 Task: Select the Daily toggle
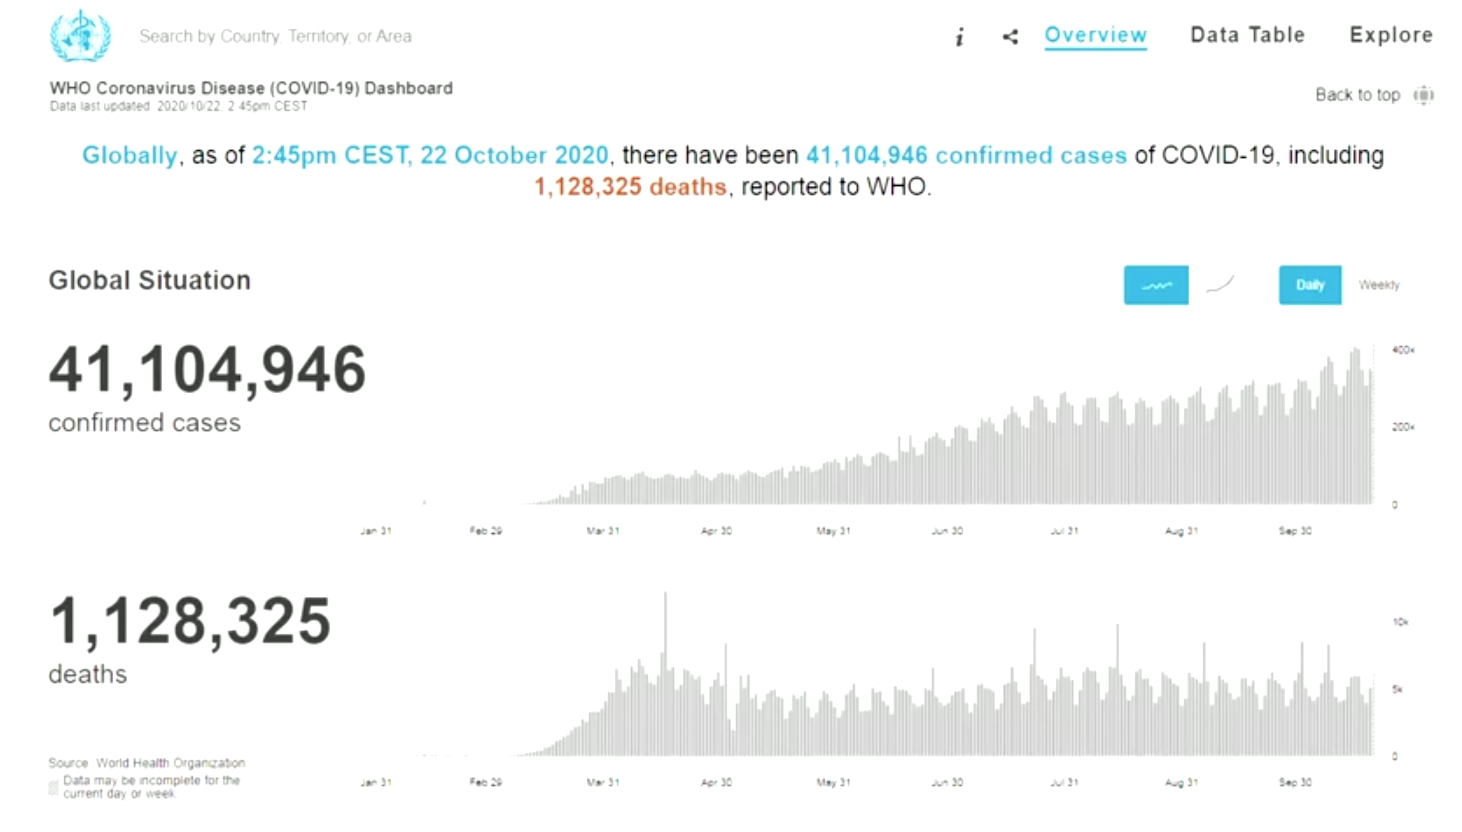(x=1310, y=285)
